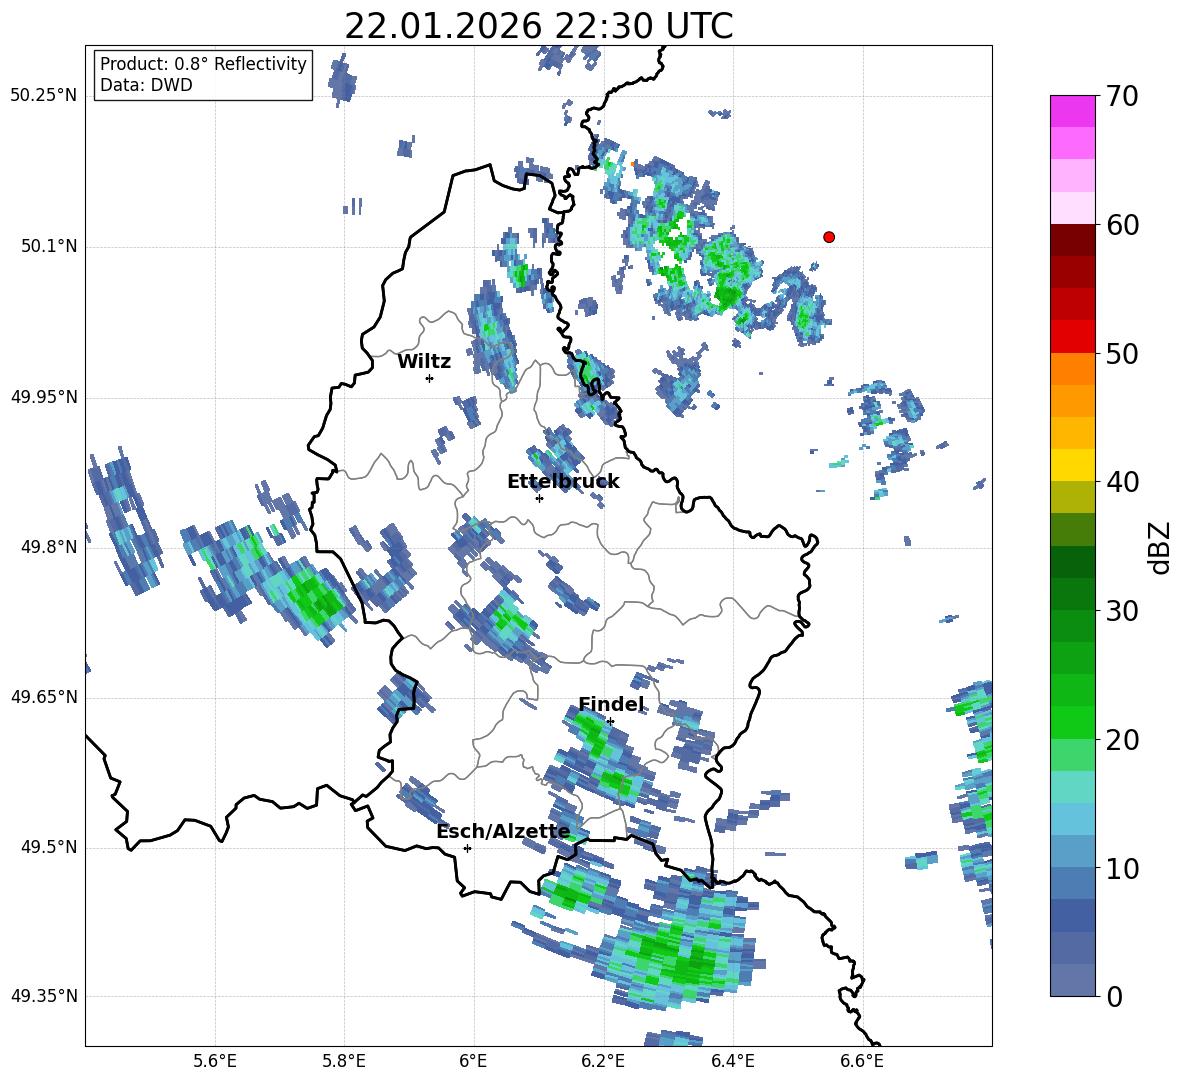Click the Data: DWD text
The image size is (1184, 1081).
click(x=146, y=85)
